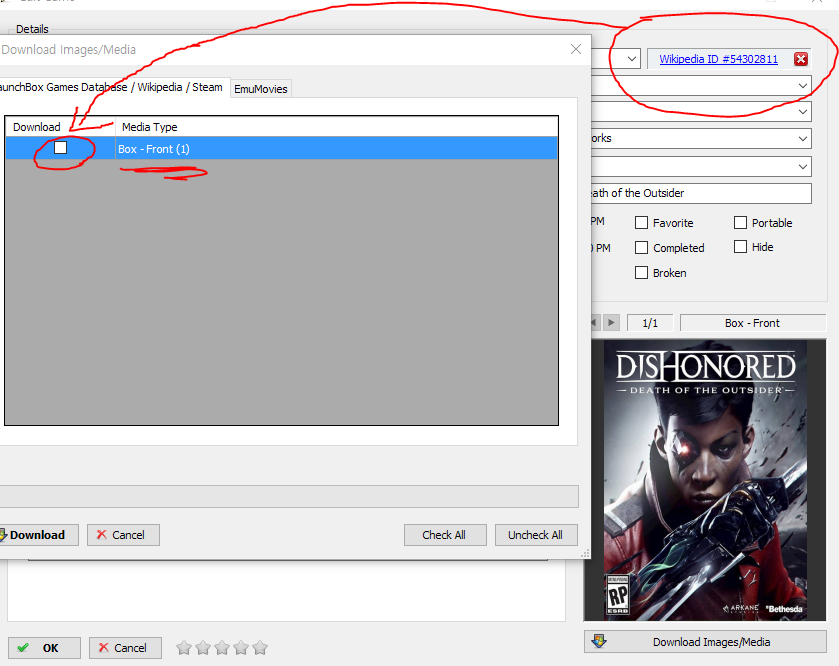839x666 pixels.
Task: Click the Details group label
Action: (32, 29)
